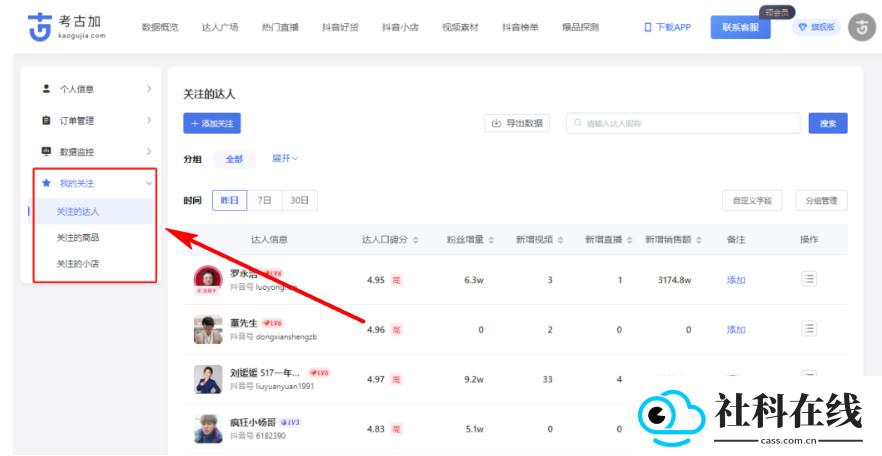
Task: Open the 董先生 name link
Action: [244, 323]
